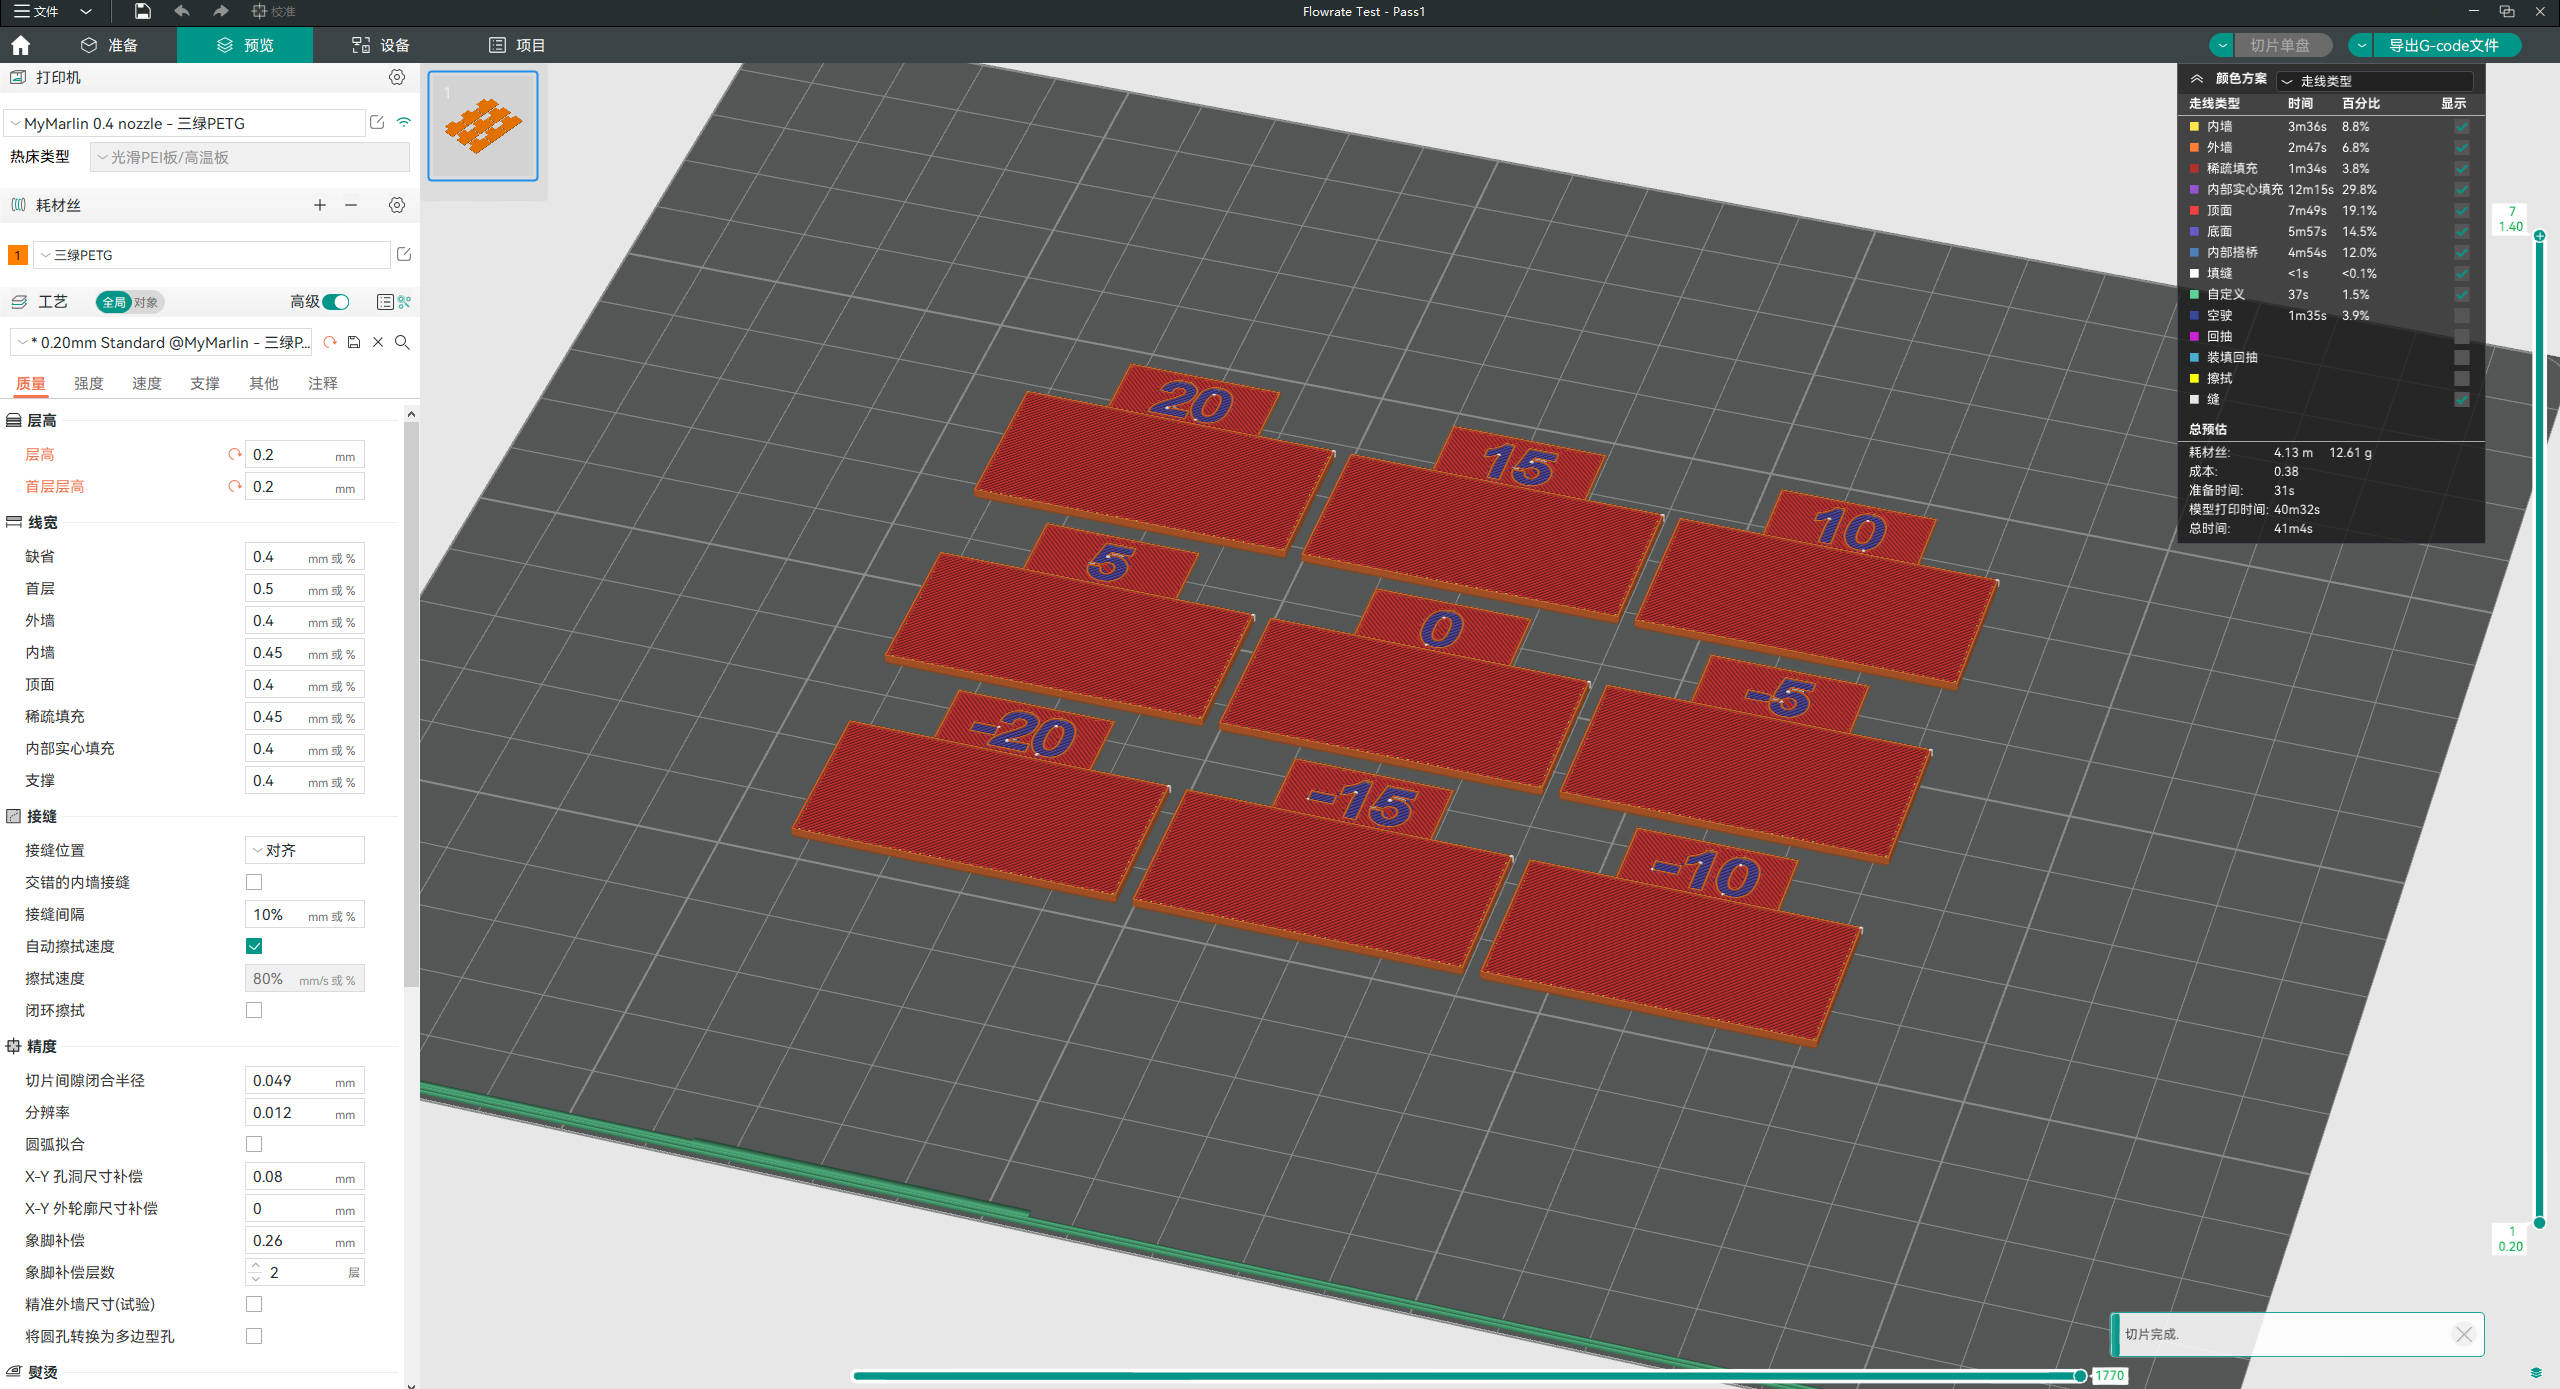
Task: Discard process preset changes X icon
Action: (378, 342)
